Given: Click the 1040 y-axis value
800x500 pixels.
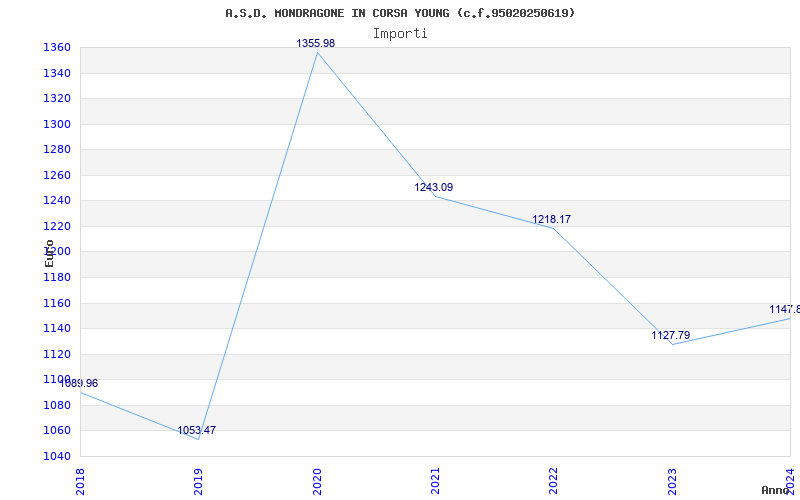Looking at the screenshot, I should (x=57, y=456).
